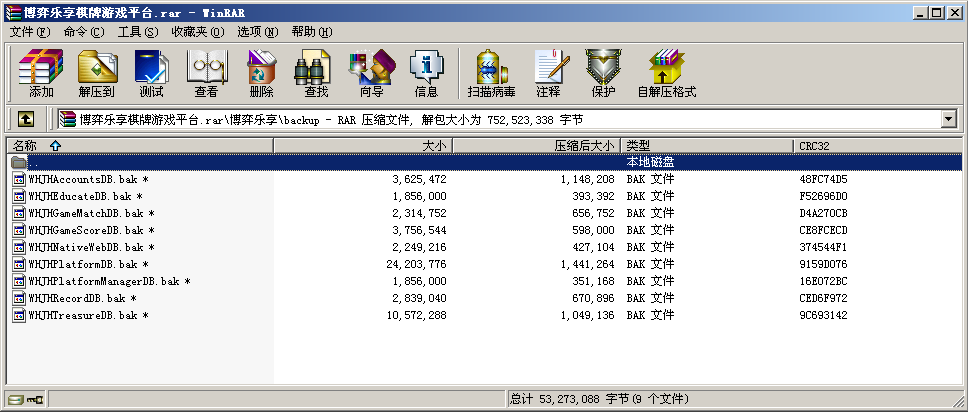Click the 添加 (Add) toolbar icon

(x=41, y=73)
